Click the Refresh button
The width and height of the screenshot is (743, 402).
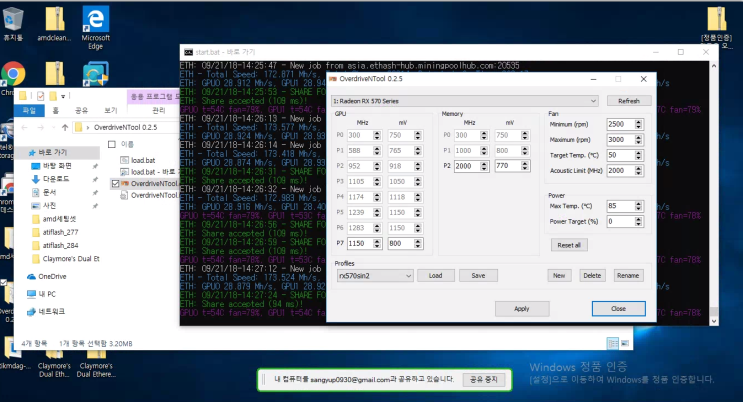tap(629, 101)
